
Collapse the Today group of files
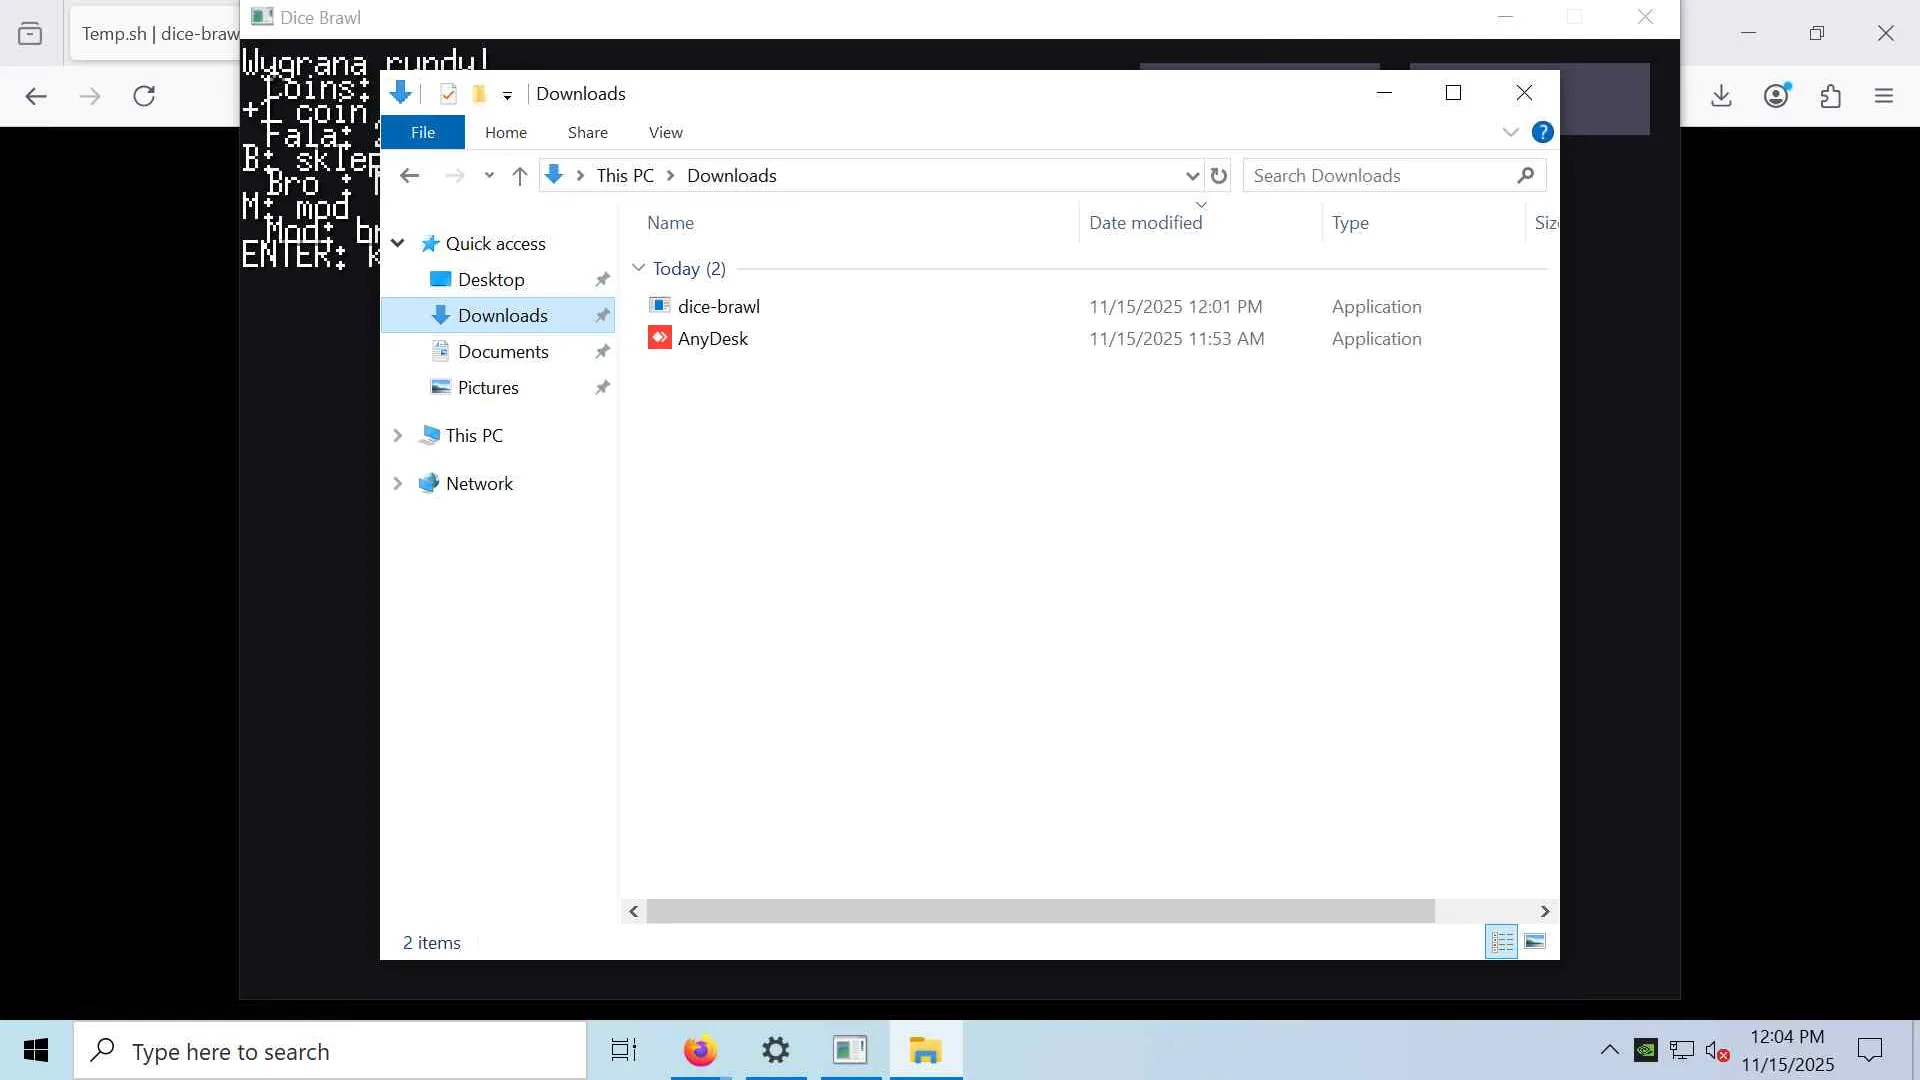[x=638, y=268]
